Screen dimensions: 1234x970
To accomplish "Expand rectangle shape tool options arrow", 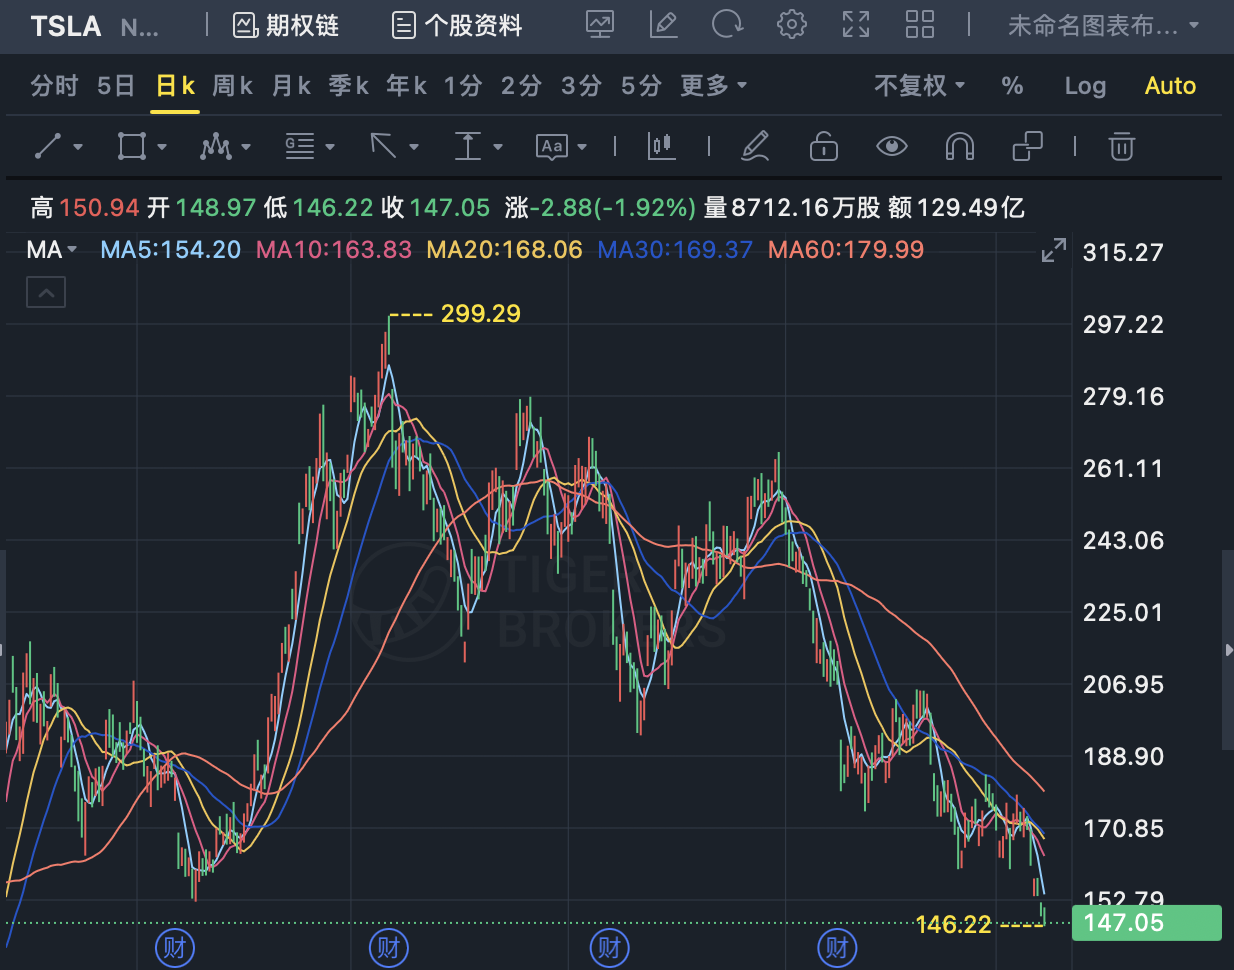I will point(162,147).
